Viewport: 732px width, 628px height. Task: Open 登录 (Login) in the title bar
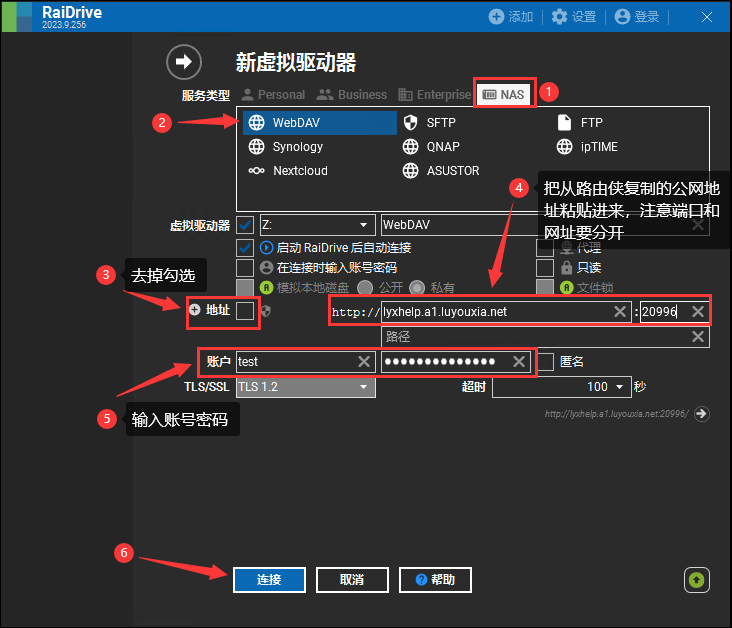(637, 17)
